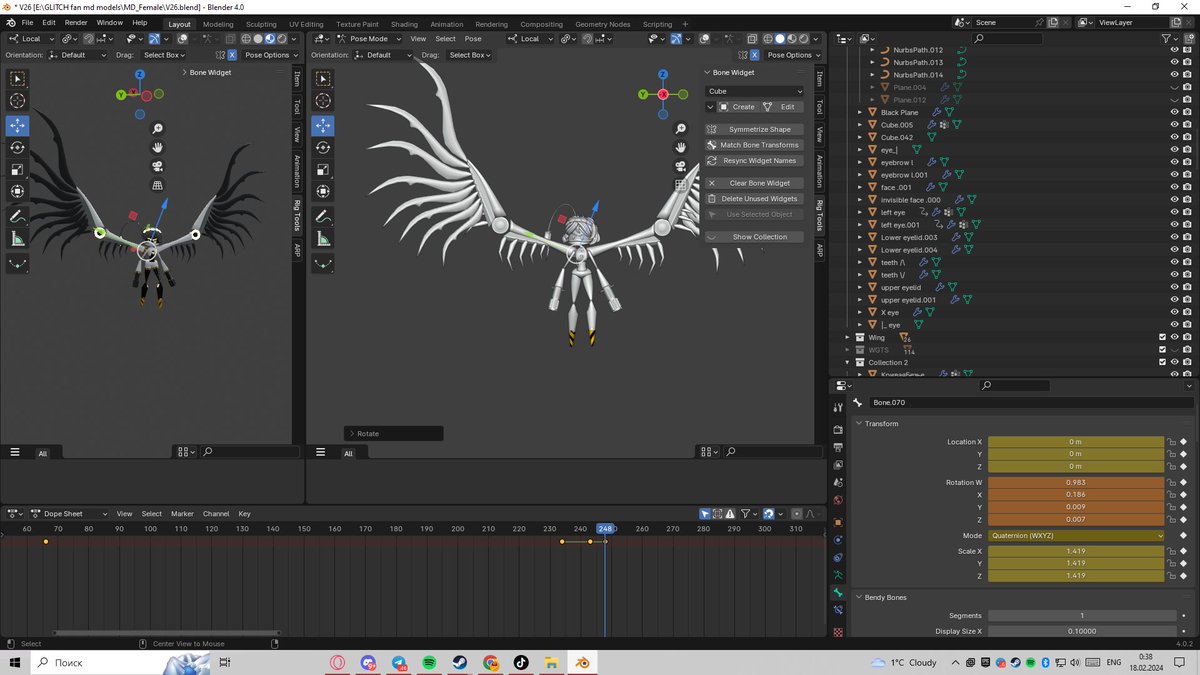The height and width of the screenshot is (675, 1200).
Task: Click the Display Size X field
Action: pyautogui.click(x=1081, y=631)
